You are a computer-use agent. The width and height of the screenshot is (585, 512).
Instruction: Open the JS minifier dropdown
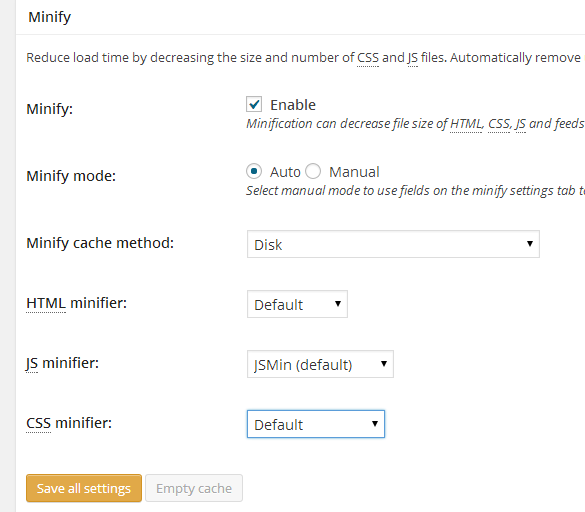click(x=320, y=364)
